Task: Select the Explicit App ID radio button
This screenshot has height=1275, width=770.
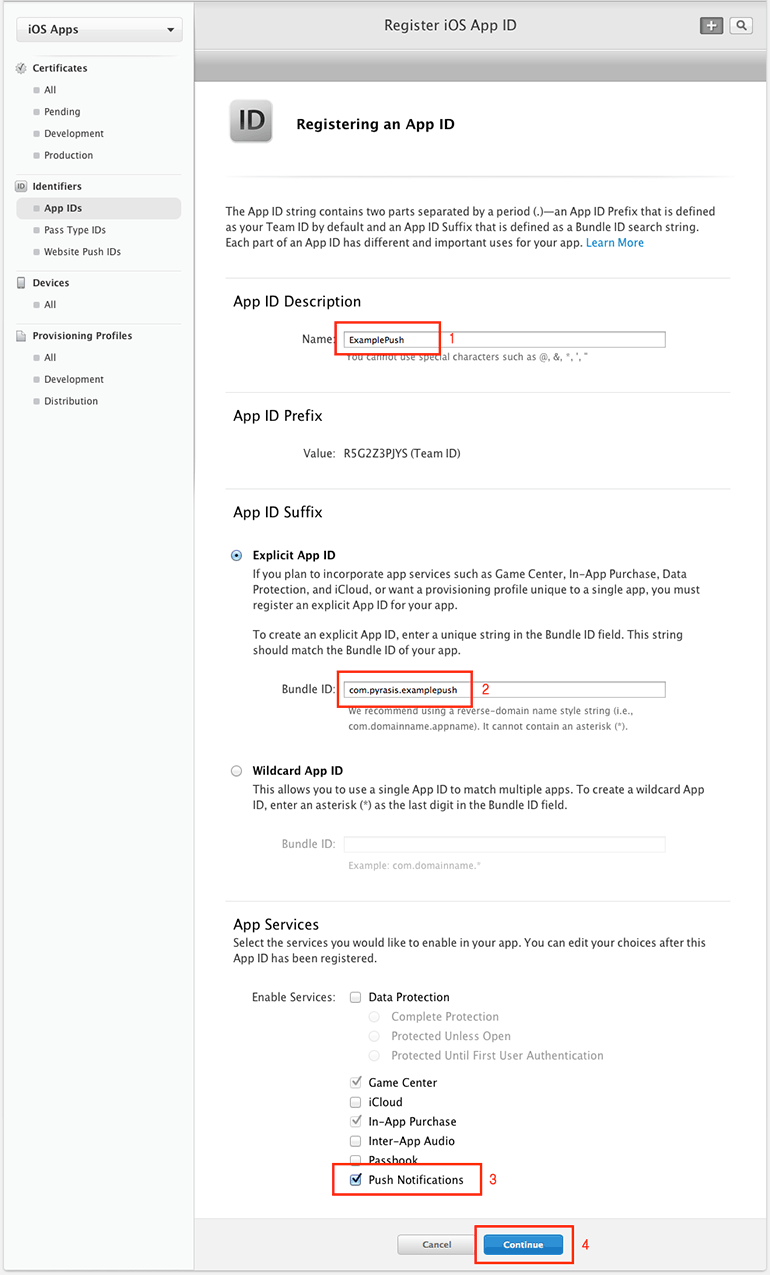Action: pos(237,555)
